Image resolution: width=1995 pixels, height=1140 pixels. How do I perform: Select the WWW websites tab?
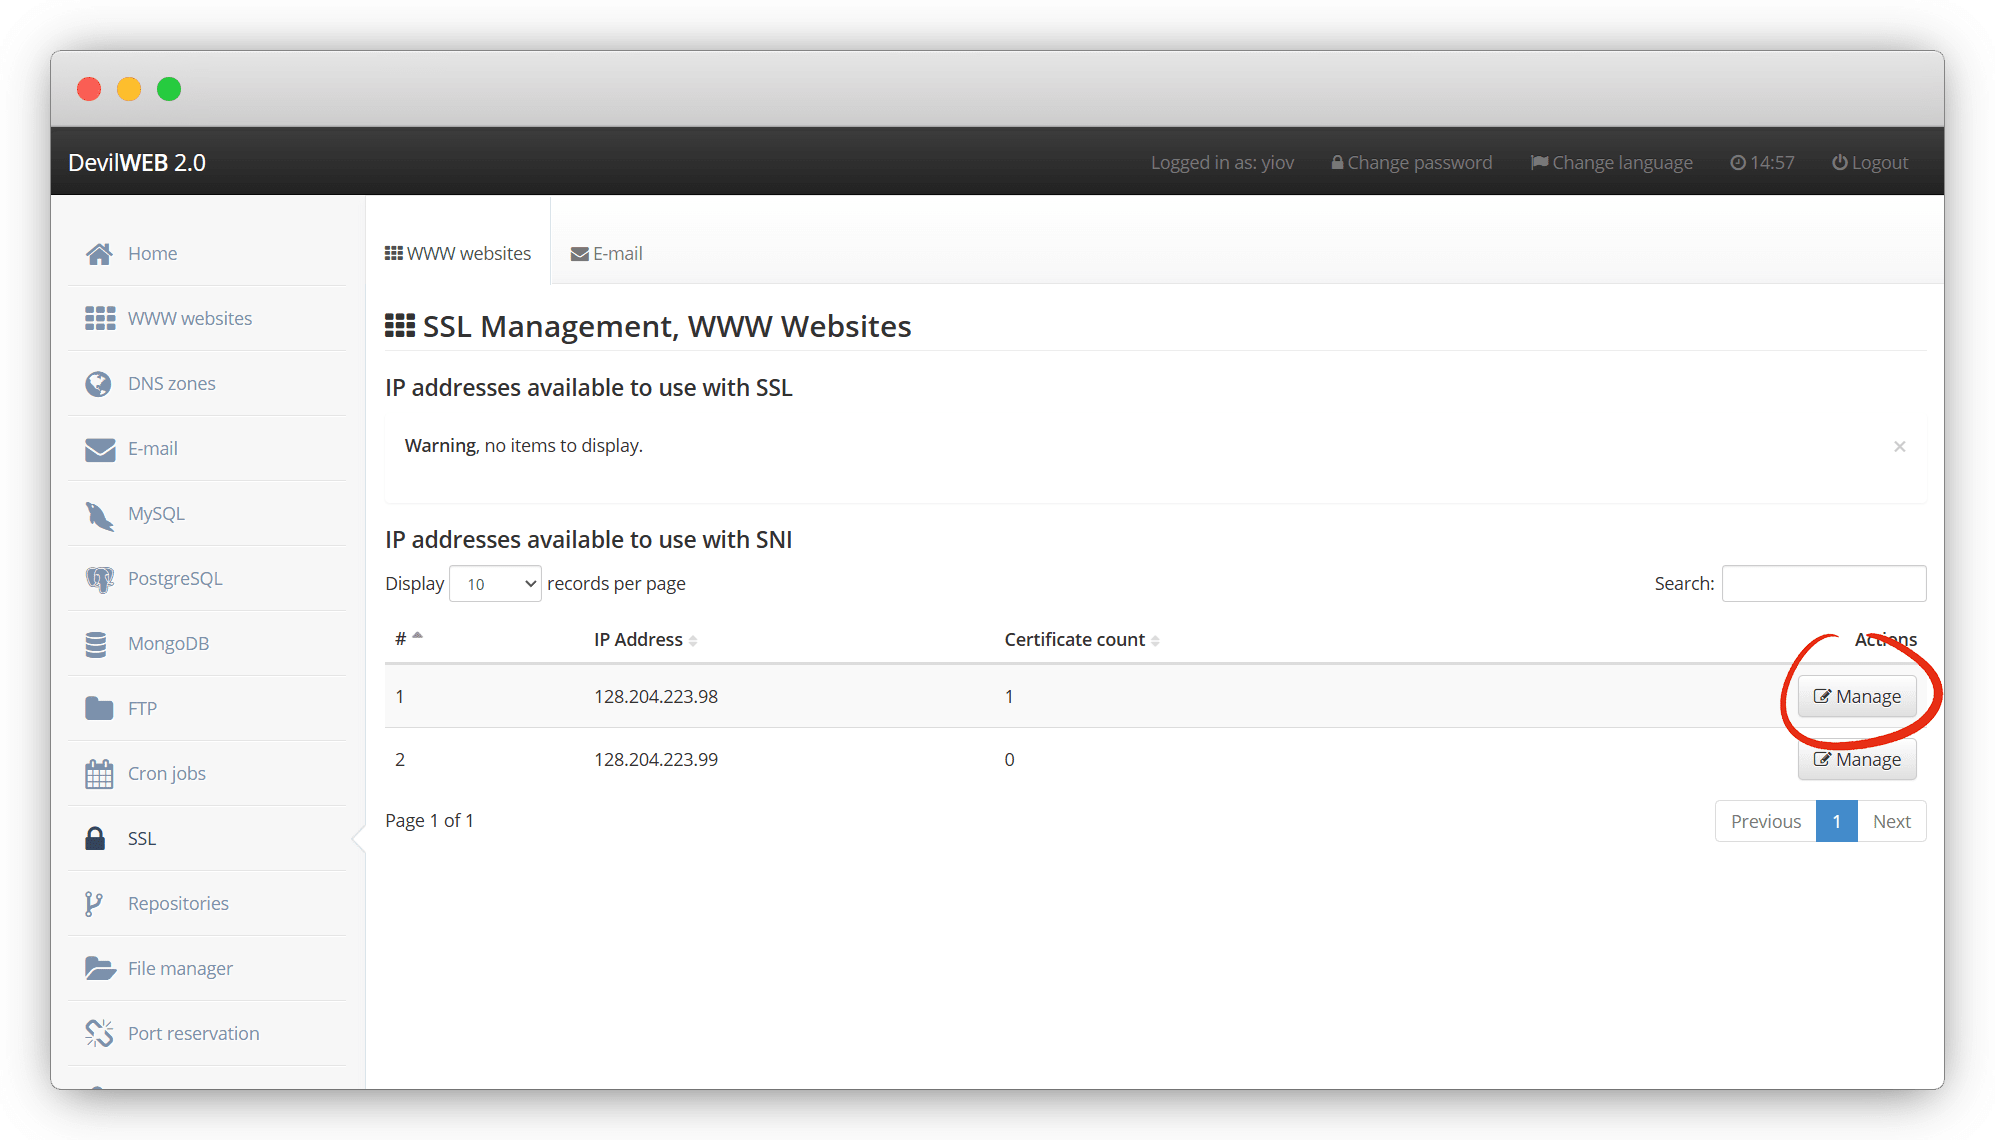(458, 254)
